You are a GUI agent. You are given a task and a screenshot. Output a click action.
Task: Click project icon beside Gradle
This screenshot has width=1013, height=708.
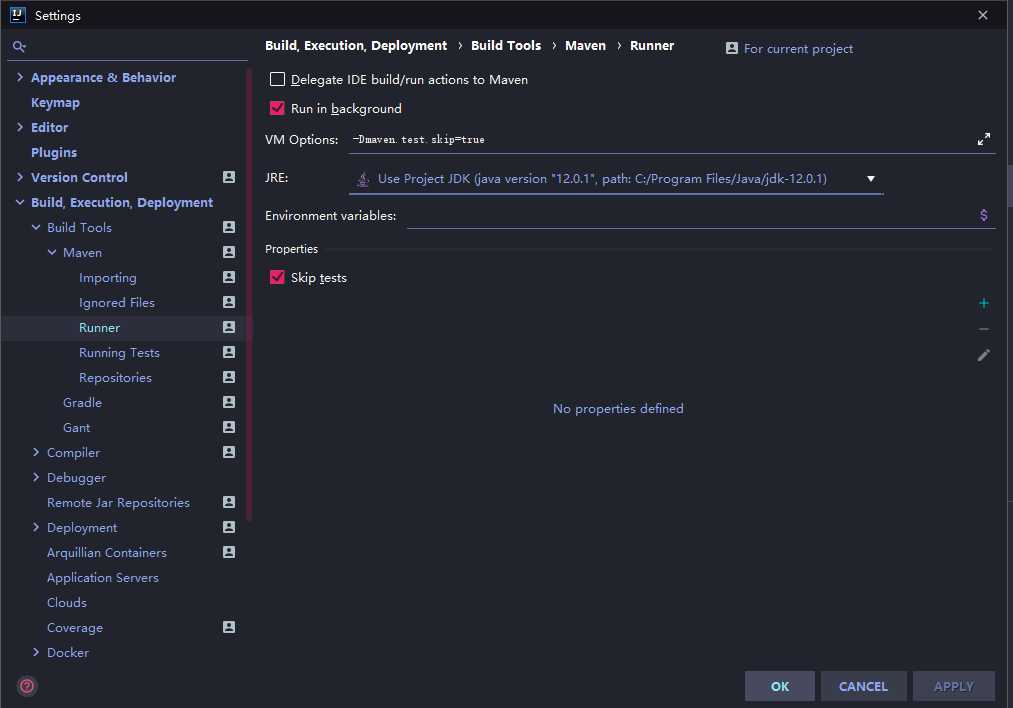[229, 402]
